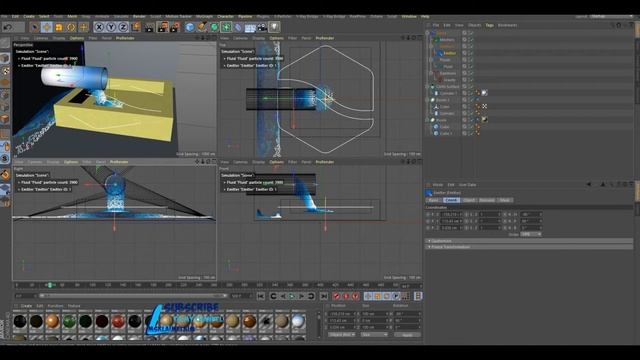Open the Character menu
The width and height of the screenshot is (640, 360).
pos(225,17)
